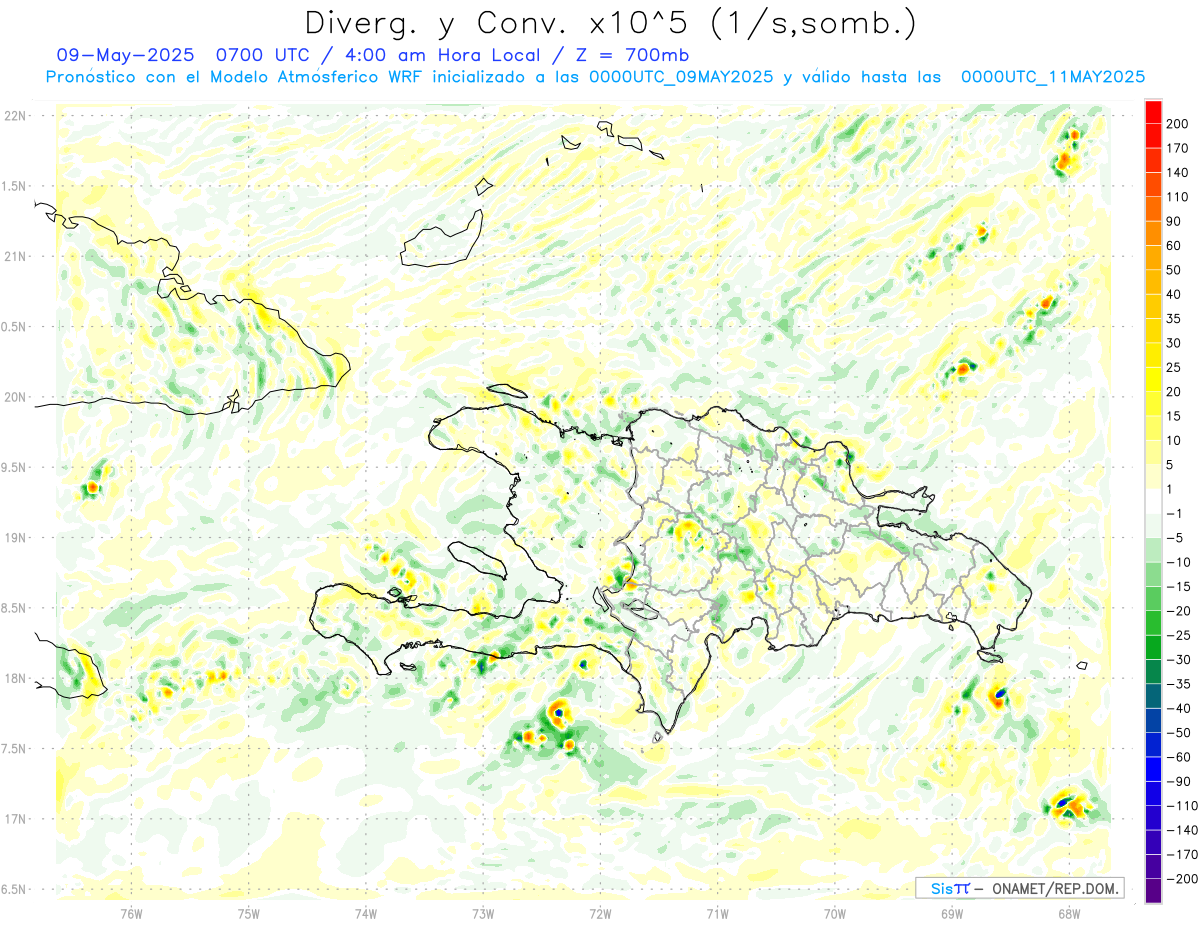Click the colorbar value "-90"
The height and width of the screenshot is (927, 1200).
click(x=1178, y=781)
